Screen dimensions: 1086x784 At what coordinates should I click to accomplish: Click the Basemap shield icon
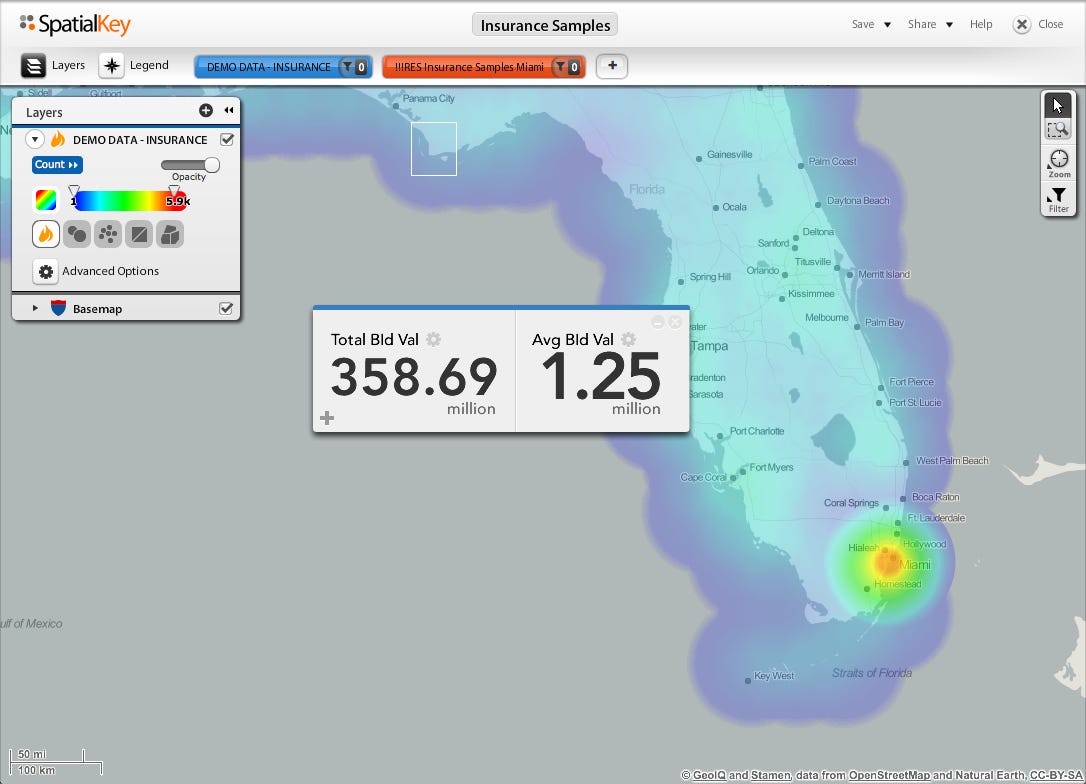tap(58, 308)
